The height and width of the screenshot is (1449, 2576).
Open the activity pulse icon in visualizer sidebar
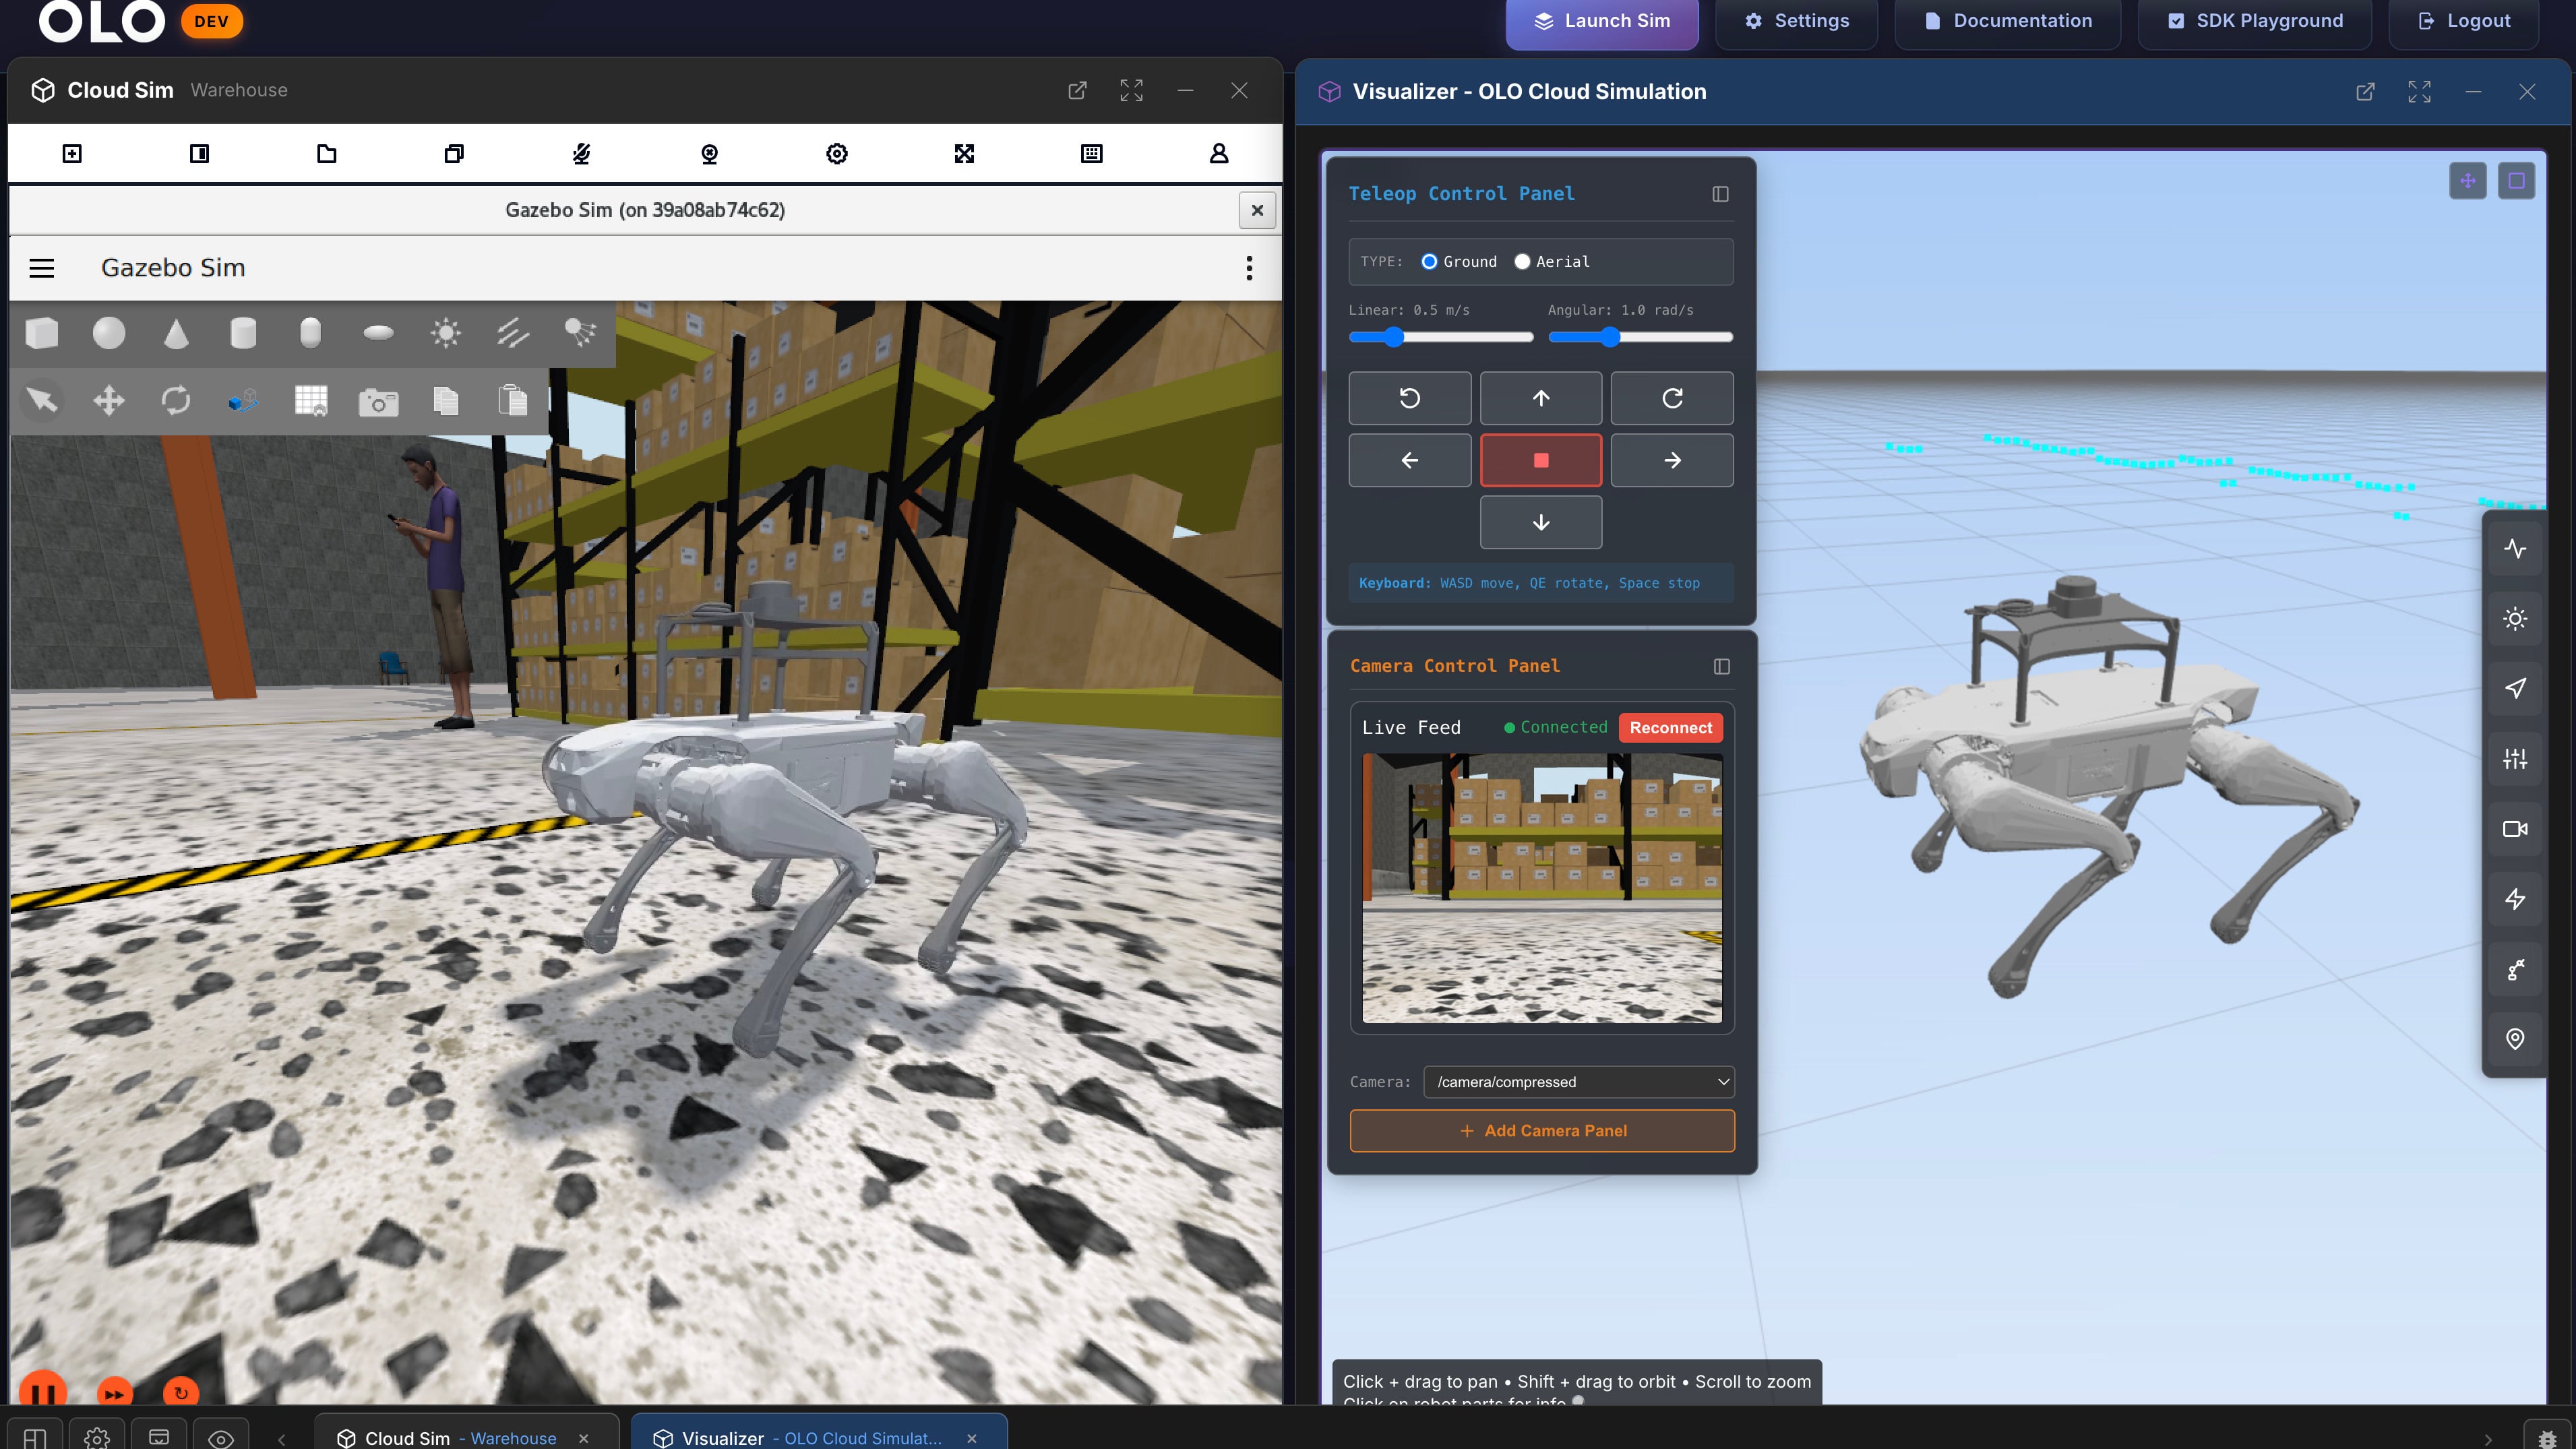2515,548
